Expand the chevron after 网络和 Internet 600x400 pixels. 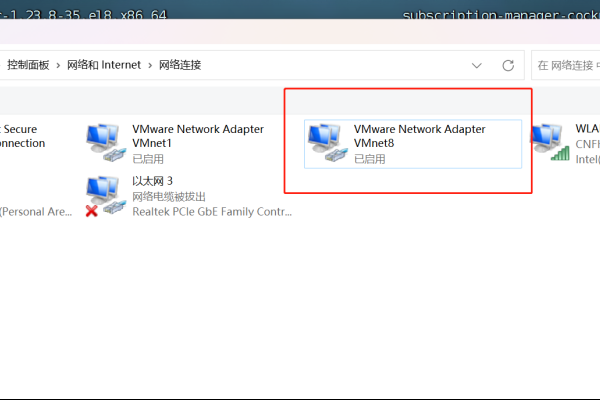click(150, 65)
